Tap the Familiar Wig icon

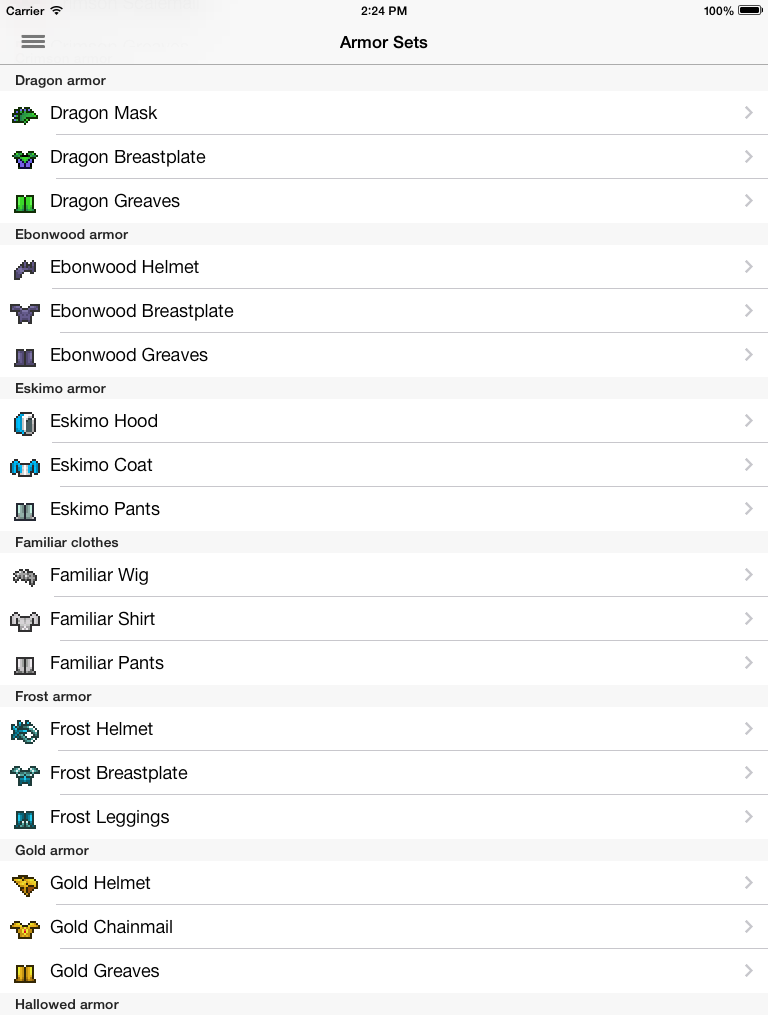click(25, 576)
